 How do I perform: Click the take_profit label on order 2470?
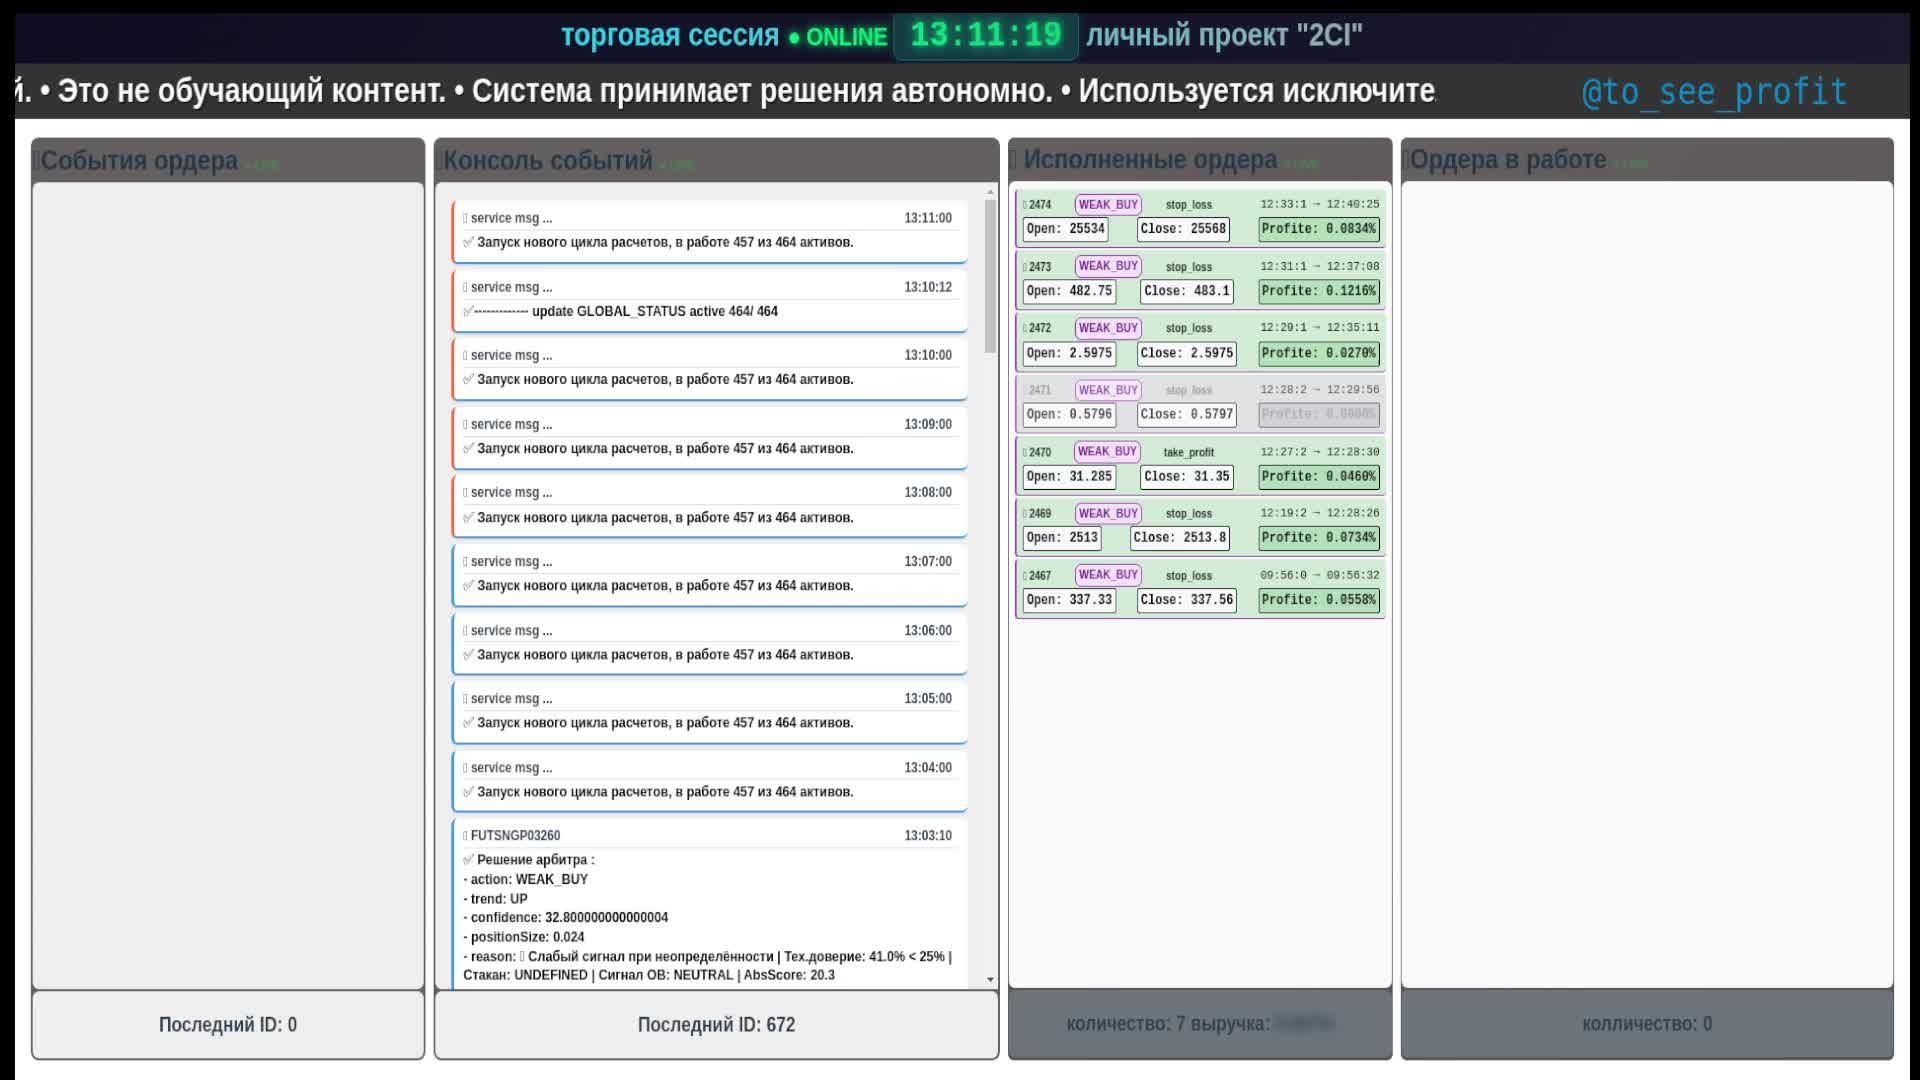pos(1188,453)
